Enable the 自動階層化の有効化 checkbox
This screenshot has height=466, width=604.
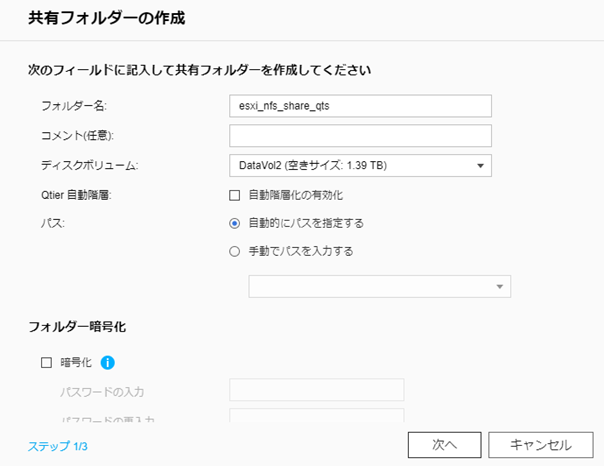pos(235,195)
